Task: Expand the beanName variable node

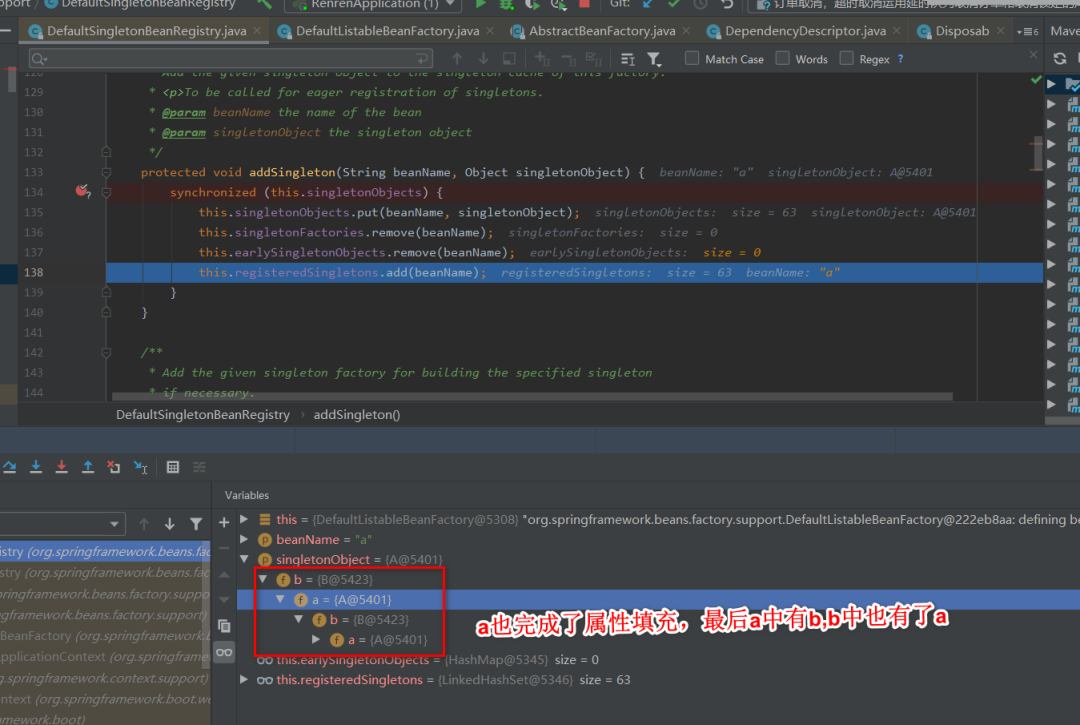Action: coord(246,540)
